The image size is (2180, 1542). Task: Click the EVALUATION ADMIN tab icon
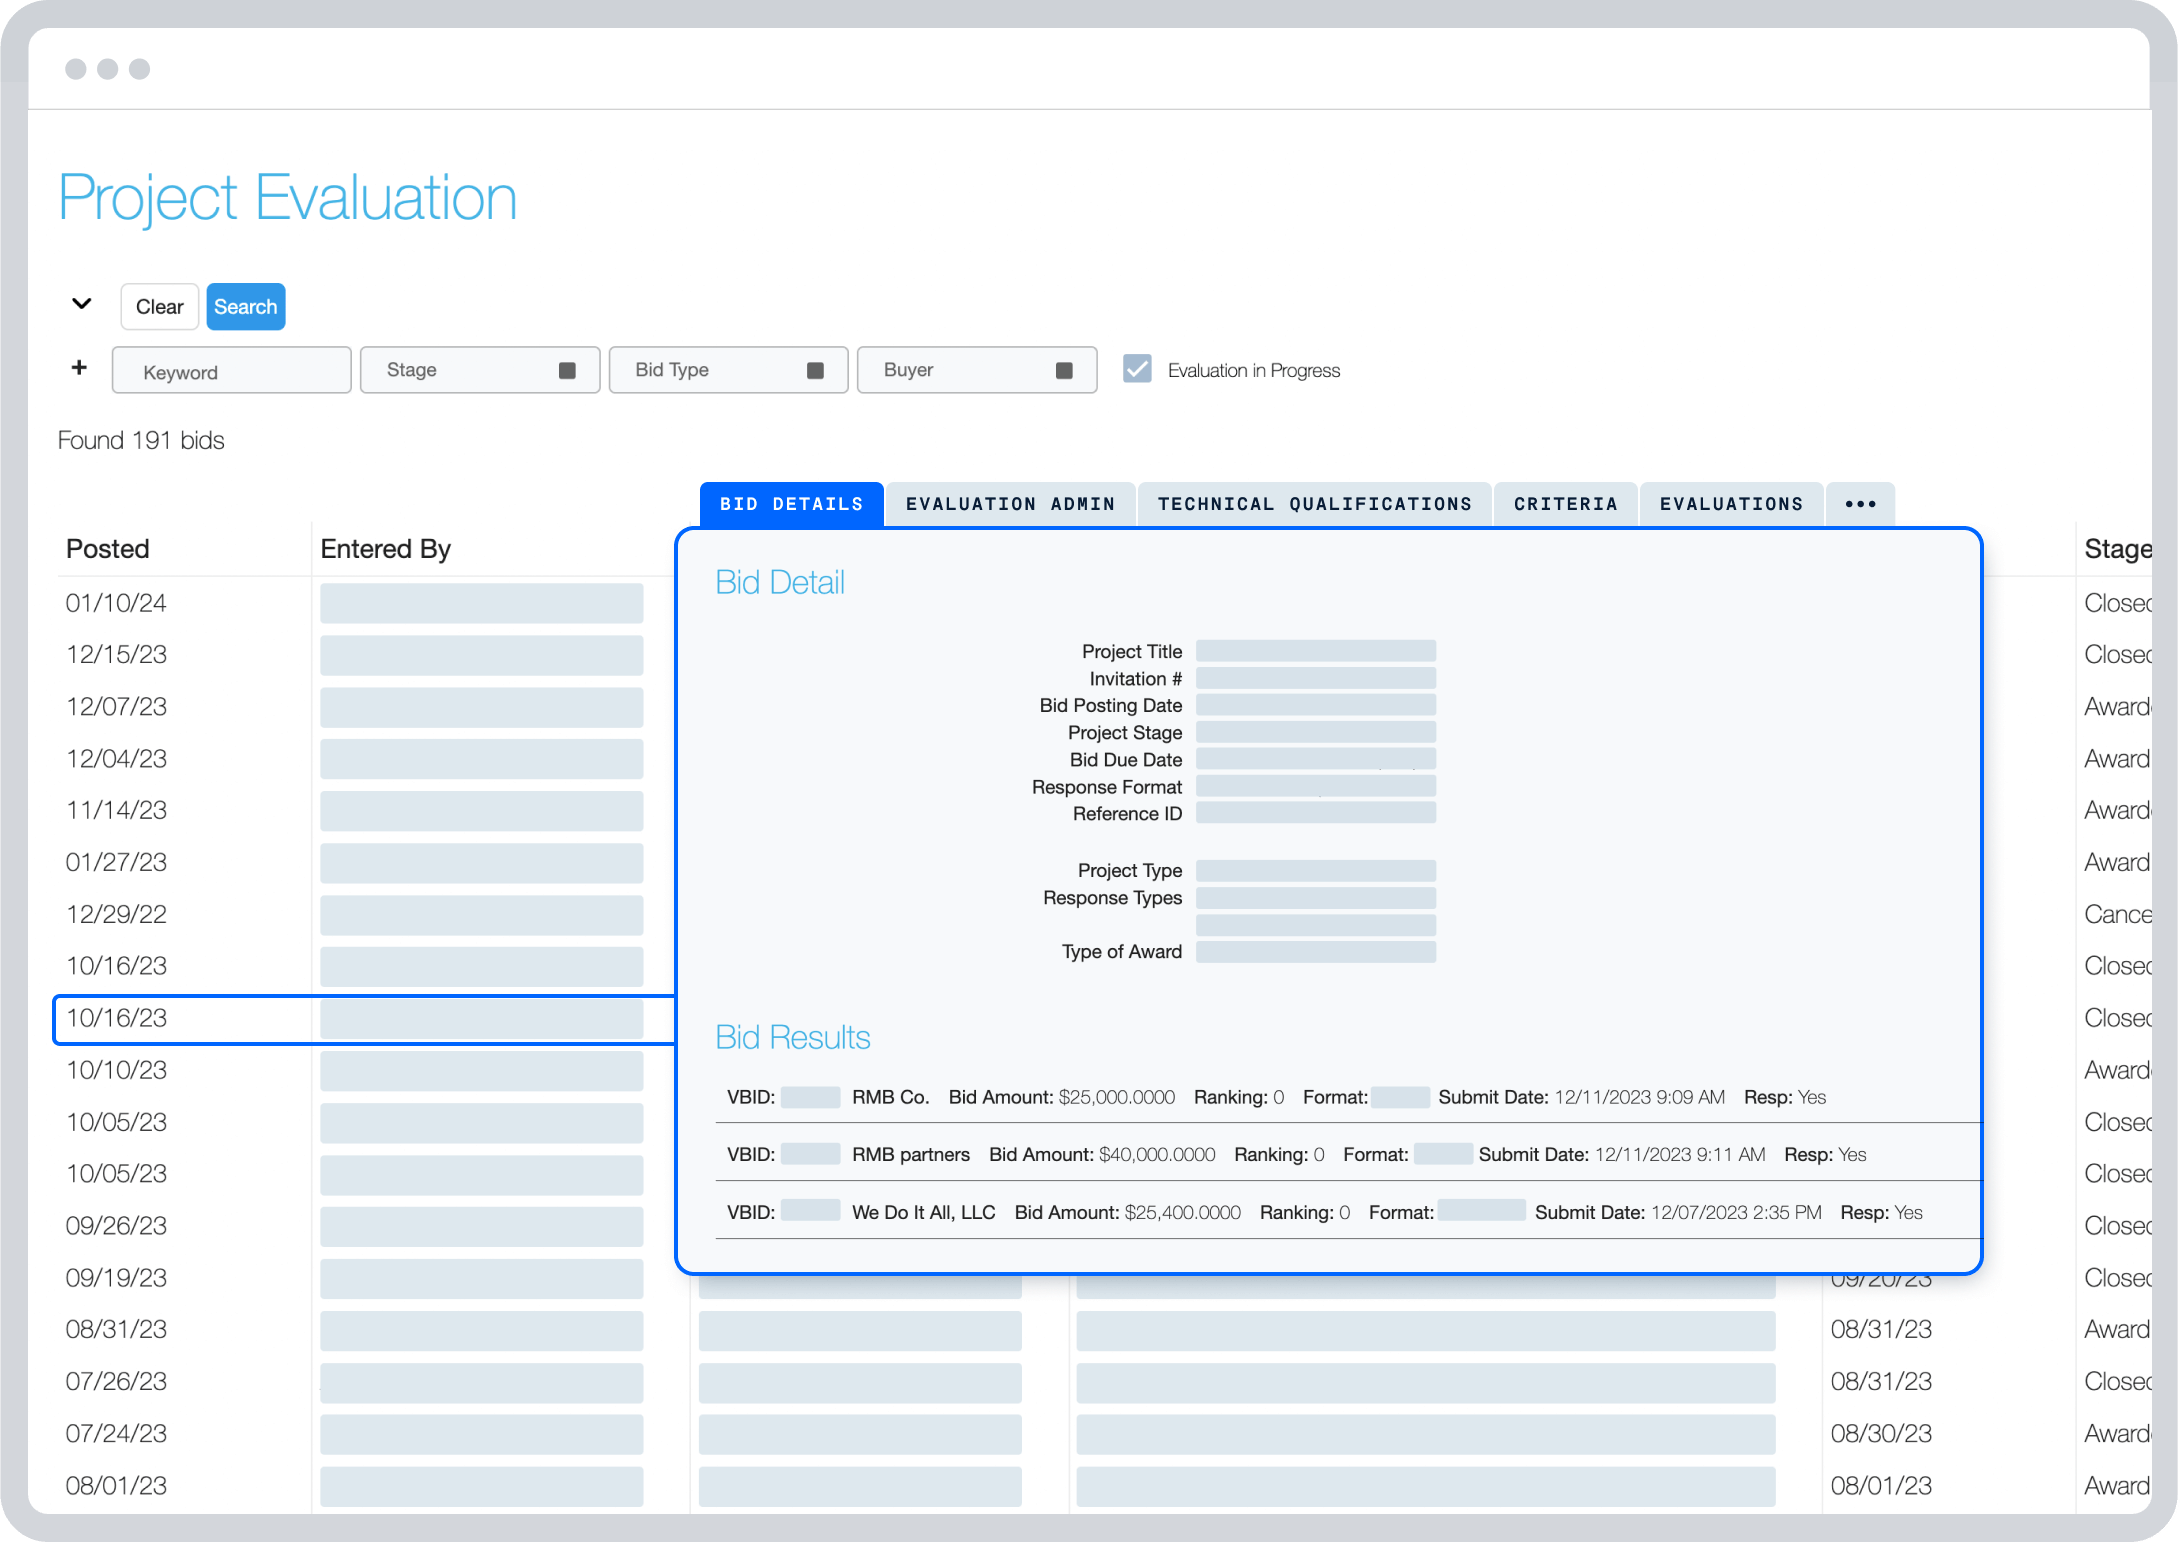coord(1011,504)
